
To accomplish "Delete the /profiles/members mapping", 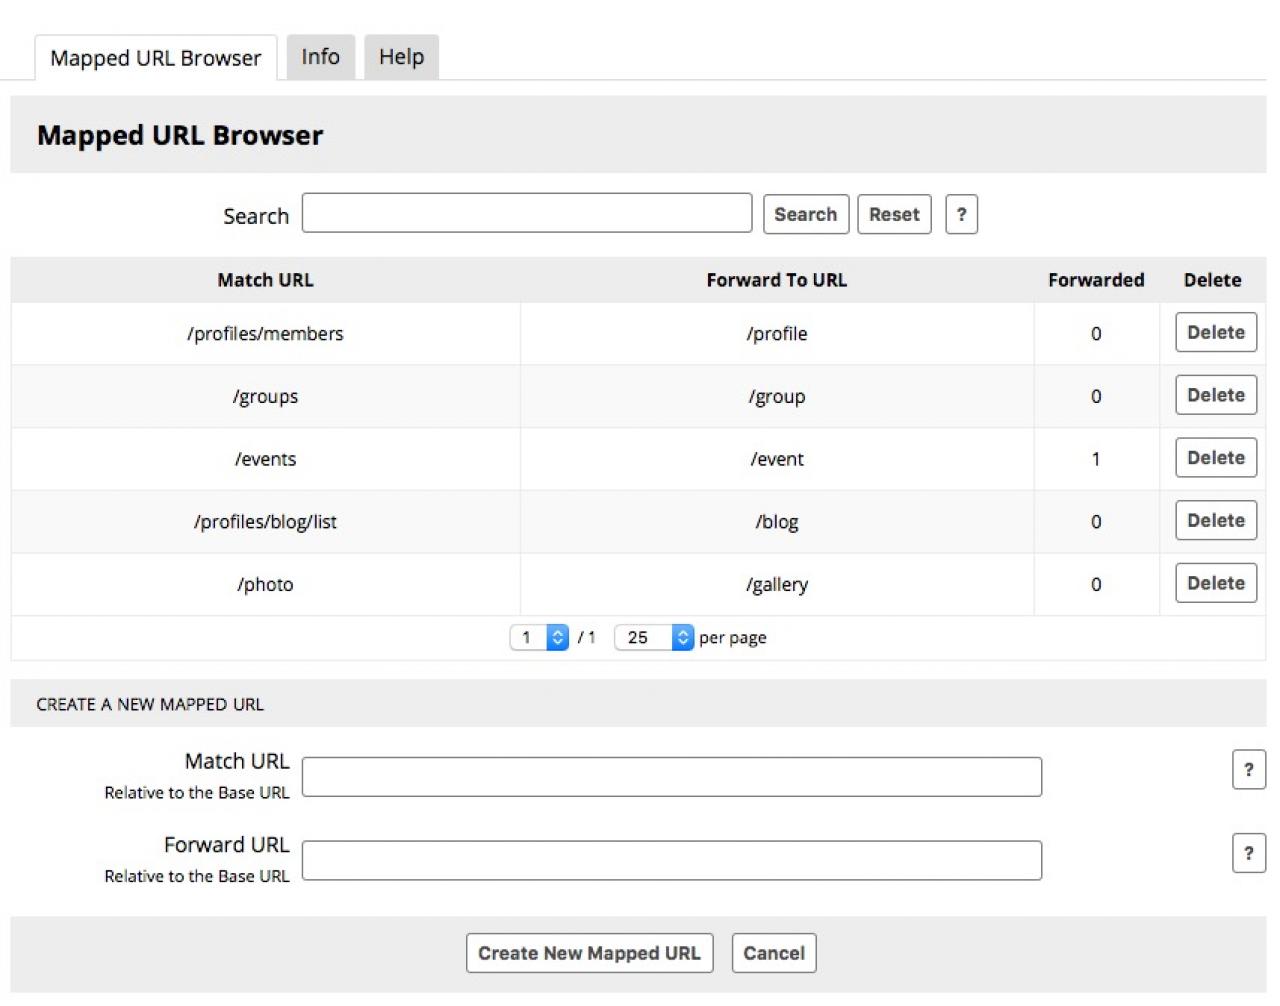I will point(1215,333).
